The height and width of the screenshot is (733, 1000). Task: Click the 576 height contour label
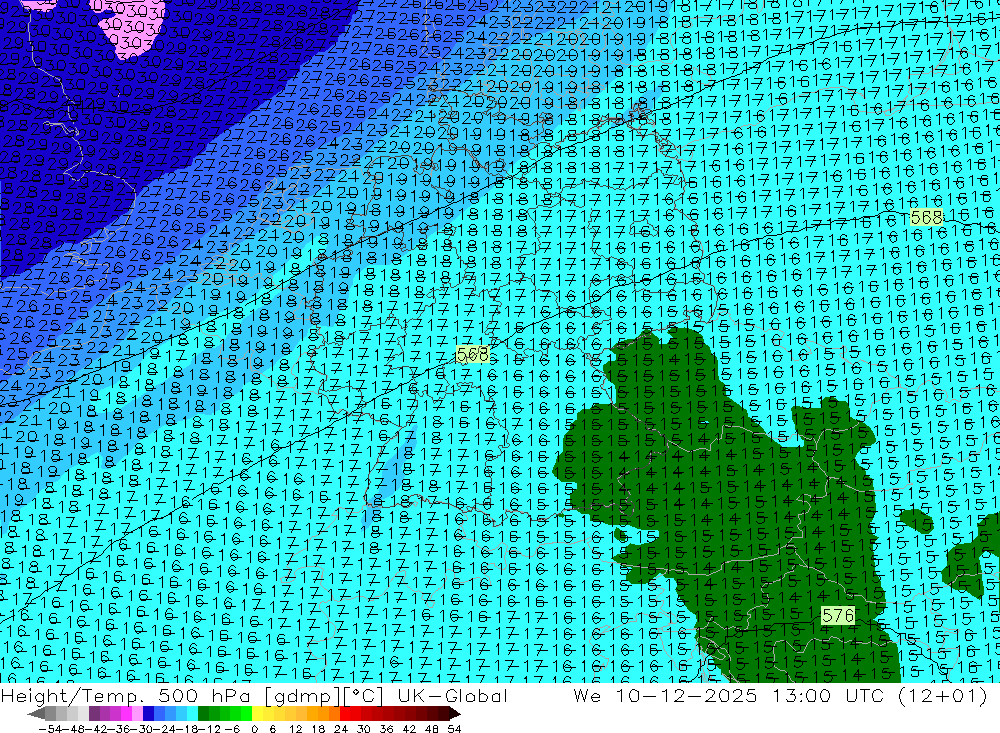pyautogui.click(x=837, y=616)
